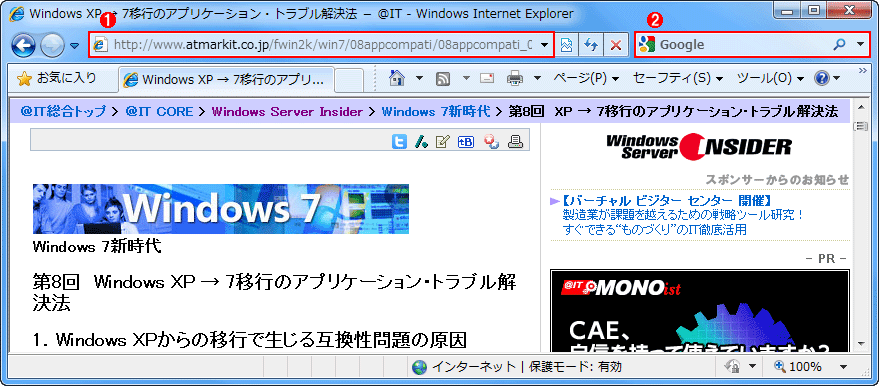879x386 pixels.
Task: Click the URL address bar field
Action: pos(321,45)
